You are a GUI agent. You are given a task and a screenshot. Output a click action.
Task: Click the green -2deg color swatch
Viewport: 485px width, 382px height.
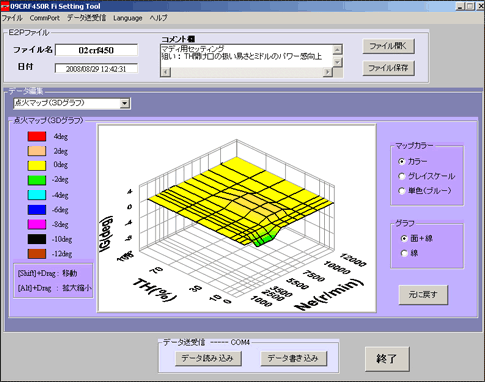[x=37, y=180]
